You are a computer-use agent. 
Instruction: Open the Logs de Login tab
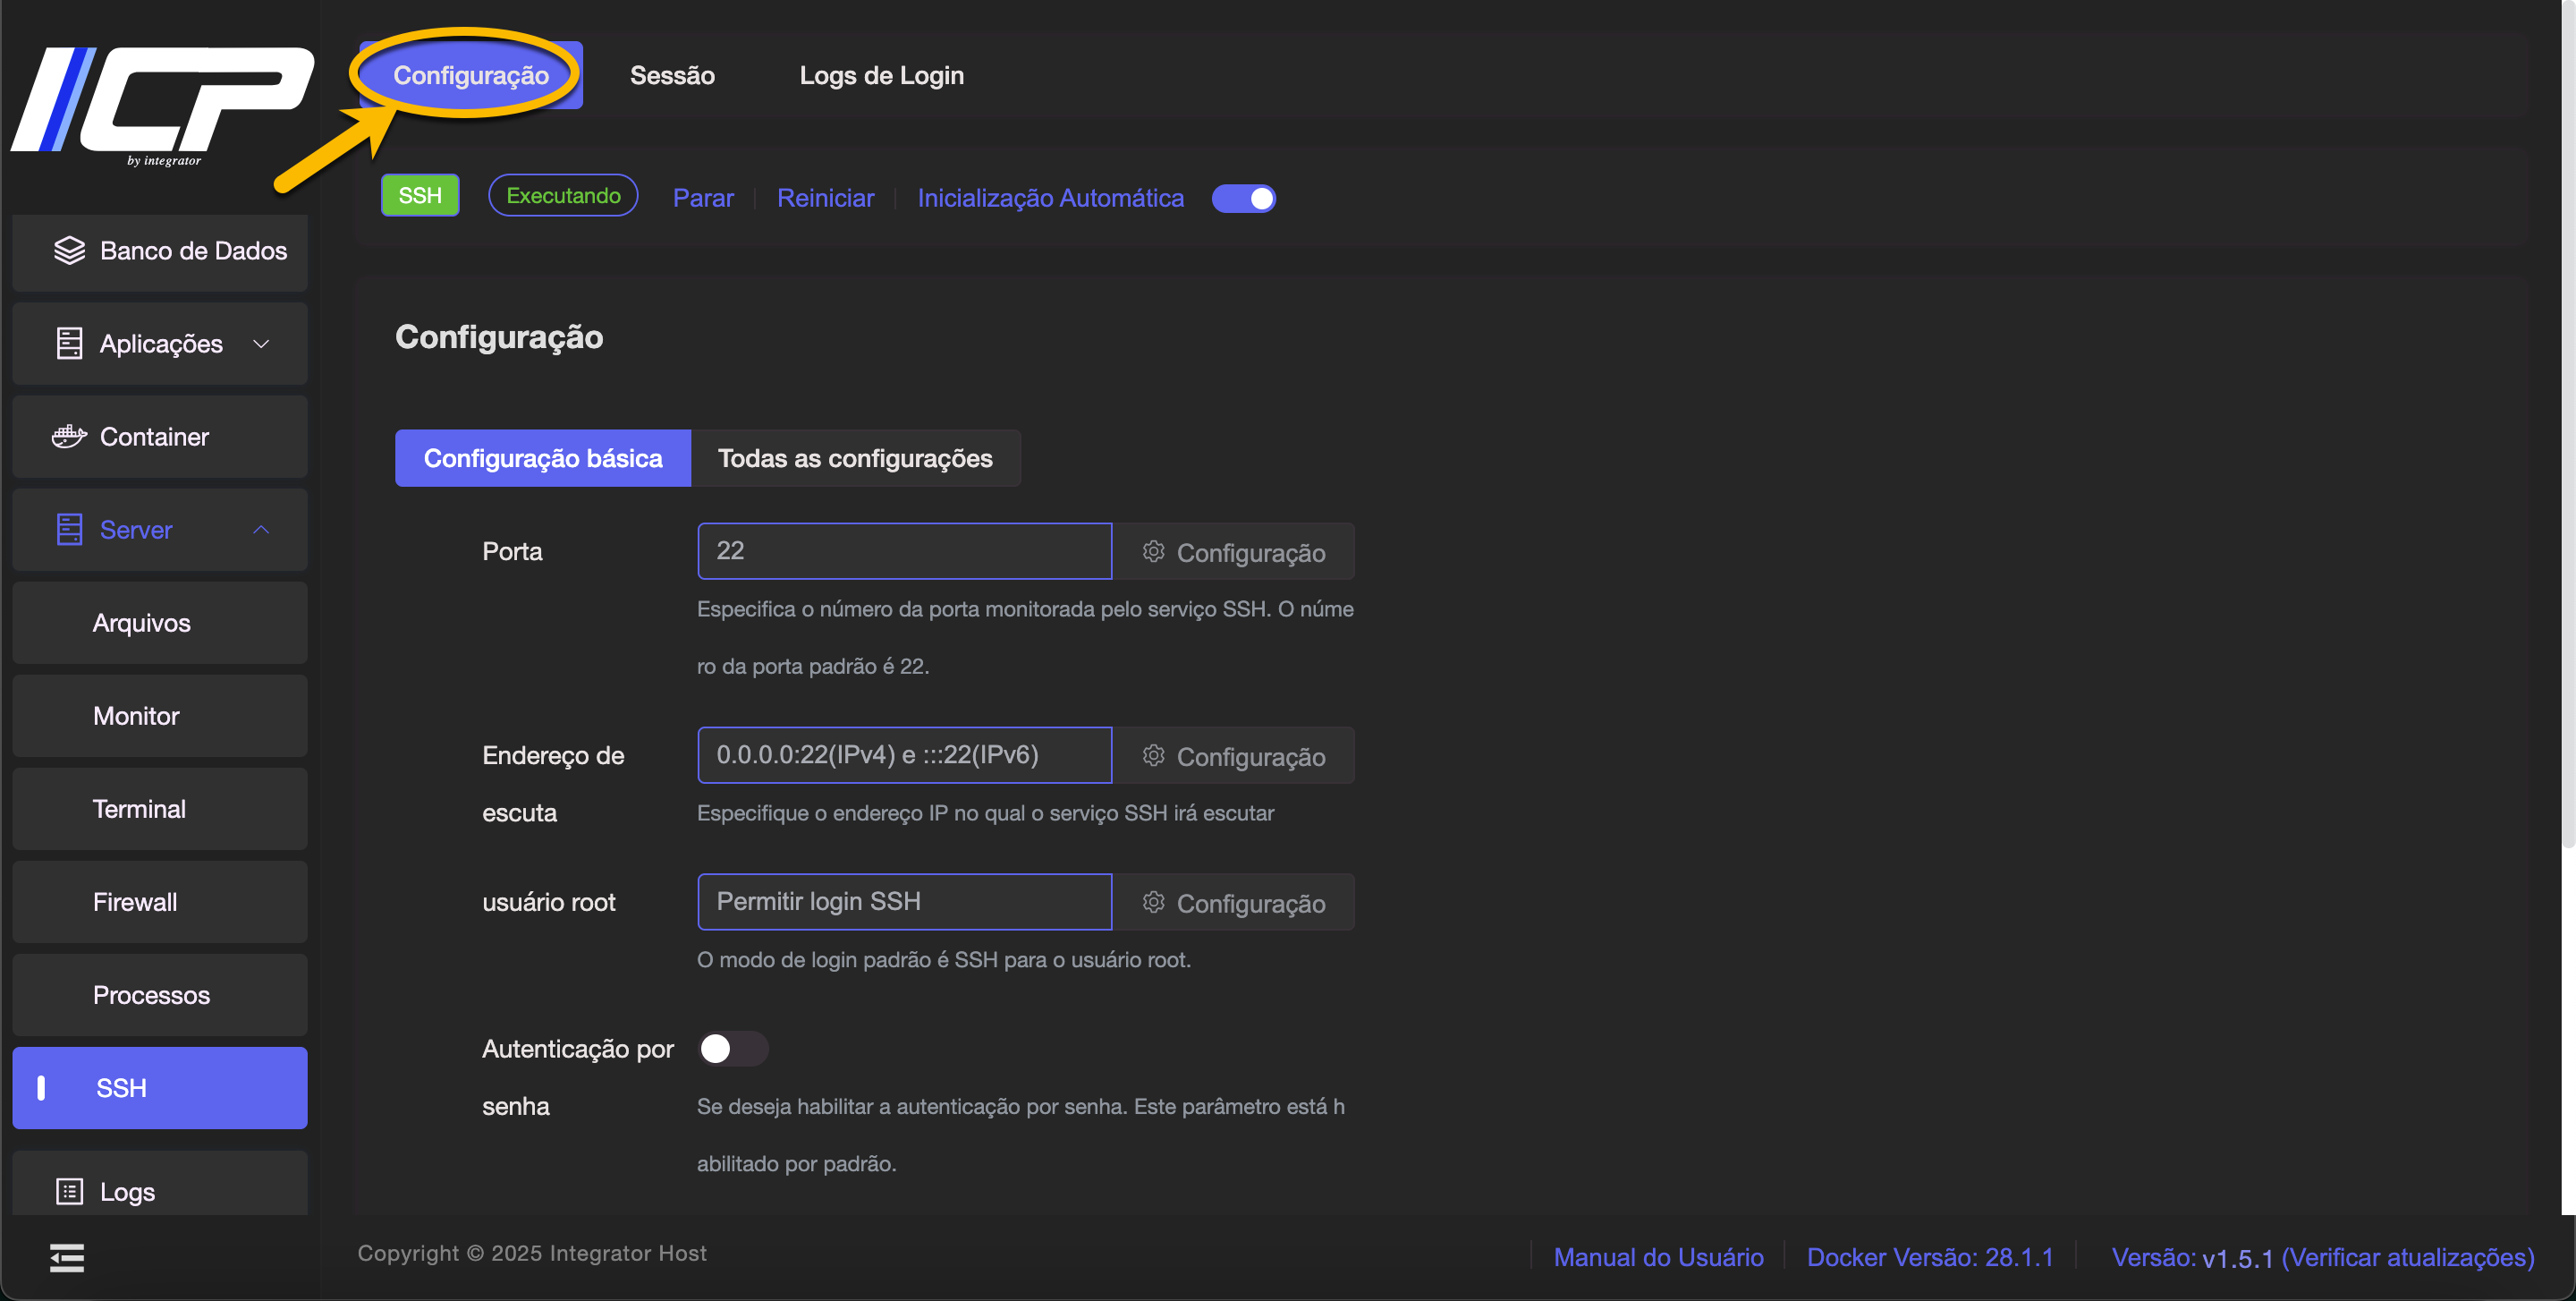(x=881, y=75)
